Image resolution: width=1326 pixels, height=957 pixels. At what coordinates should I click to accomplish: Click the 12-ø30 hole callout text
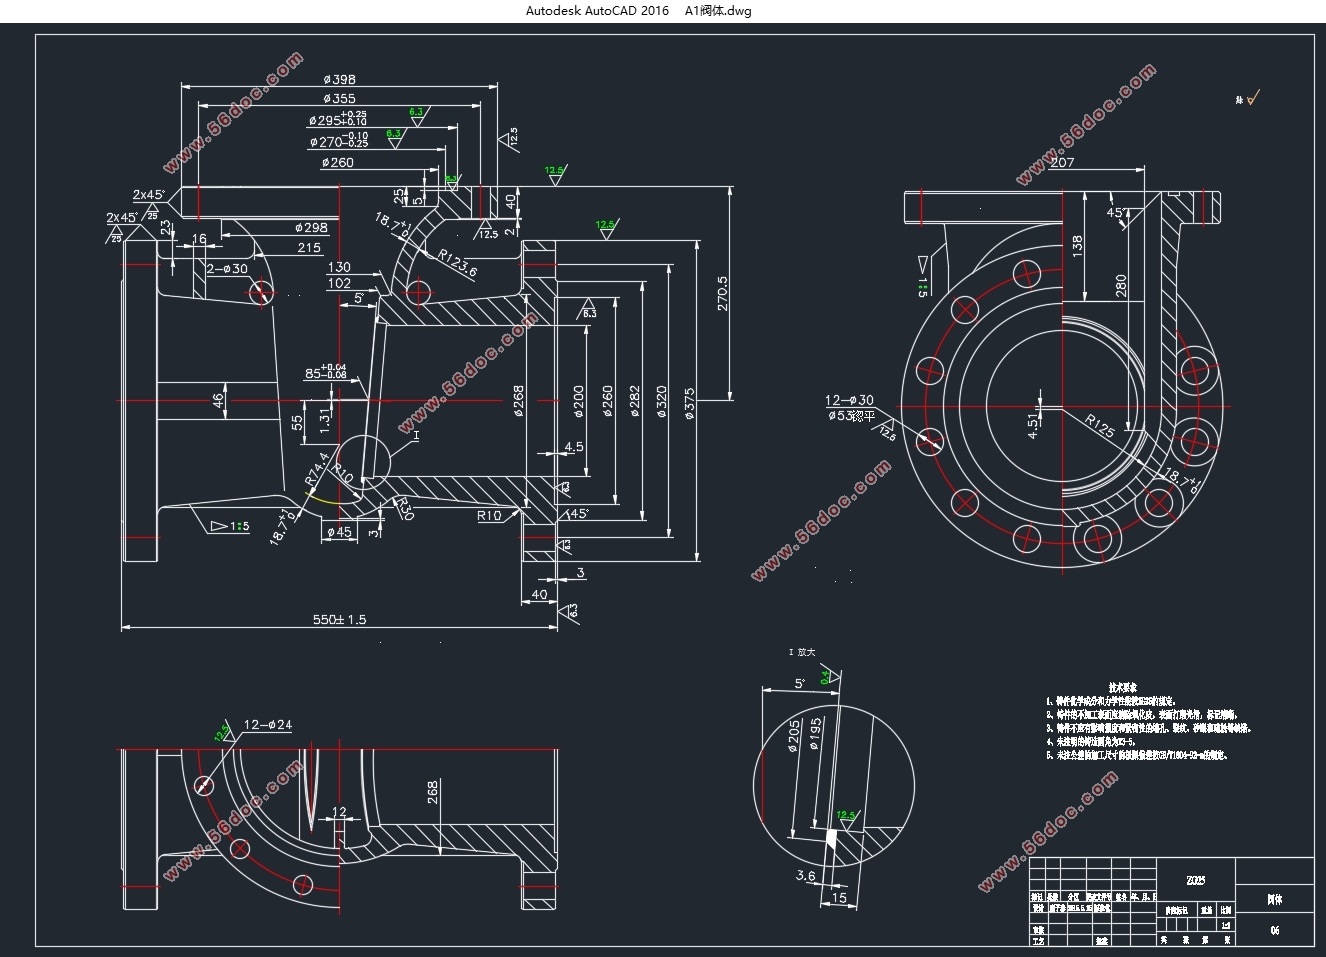point(849,400)
